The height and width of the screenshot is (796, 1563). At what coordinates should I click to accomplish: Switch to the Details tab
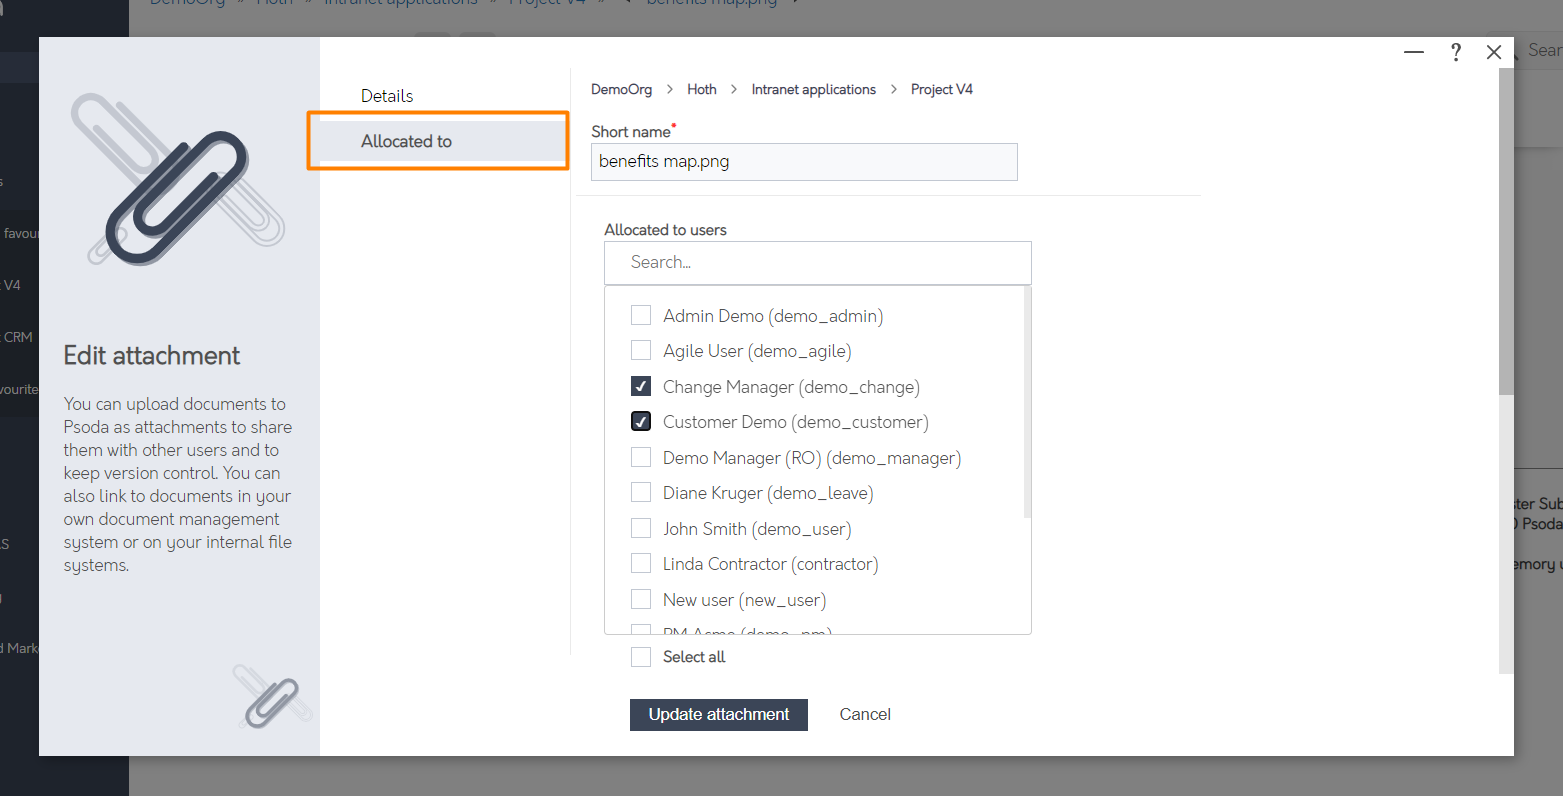(387, 95)
